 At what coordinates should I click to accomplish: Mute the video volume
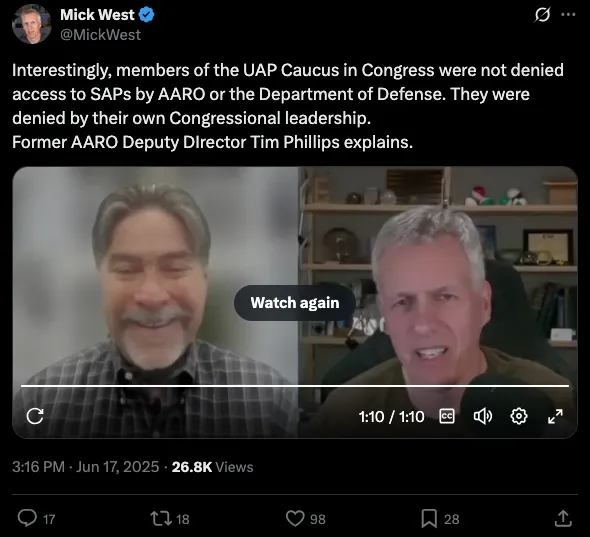(x=482, y=416)
